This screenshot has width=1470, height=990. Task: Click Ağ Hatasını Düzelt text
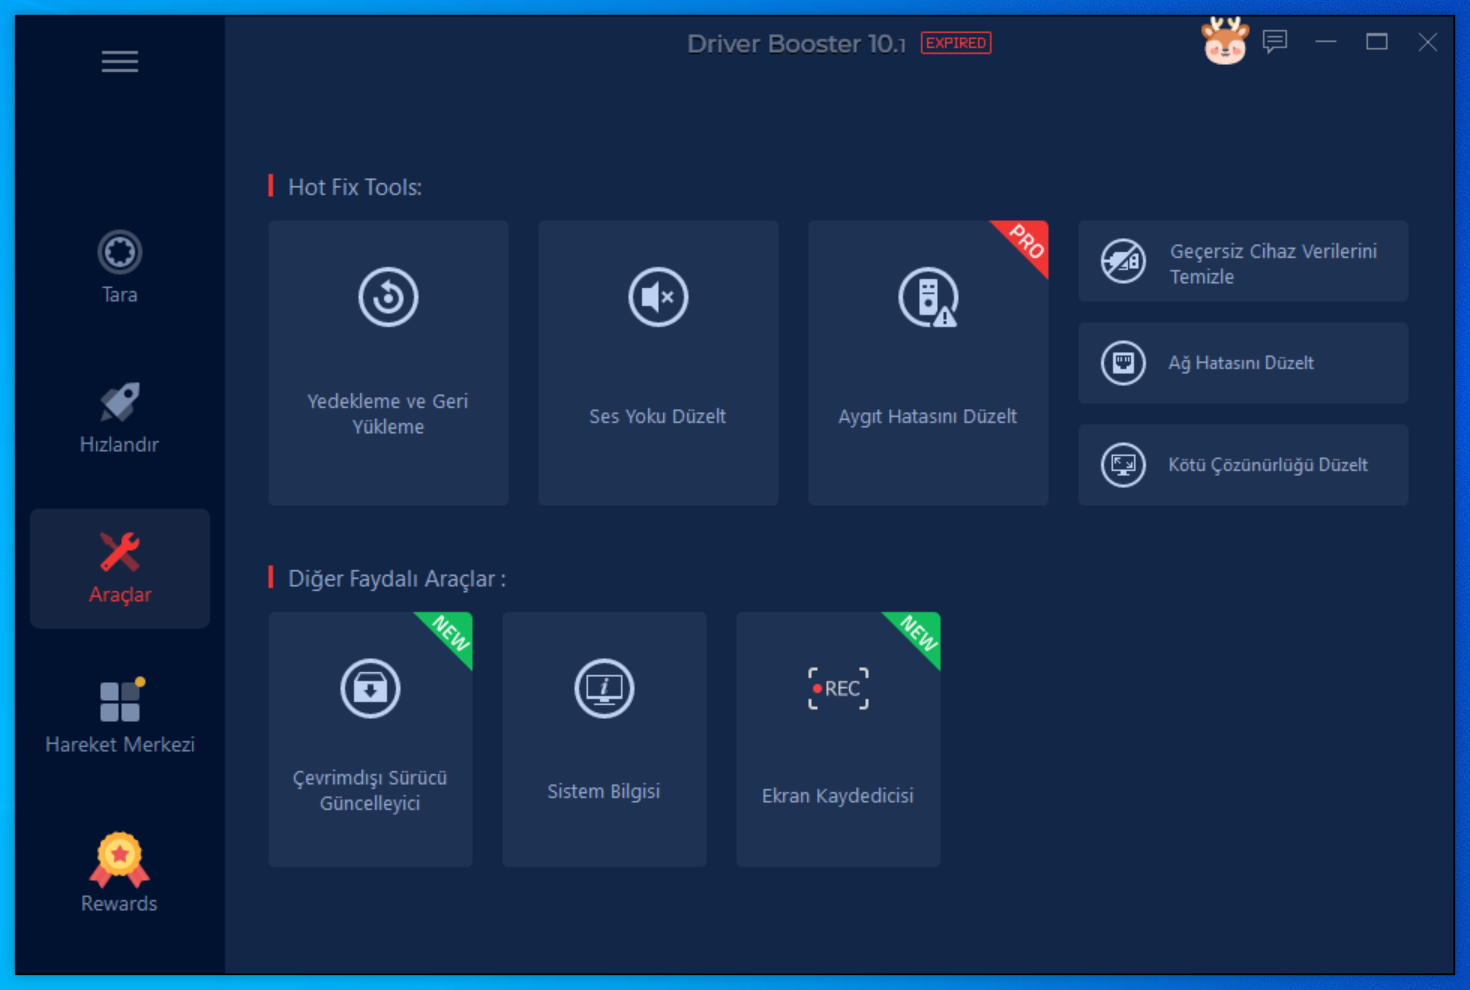[1241, 363]
